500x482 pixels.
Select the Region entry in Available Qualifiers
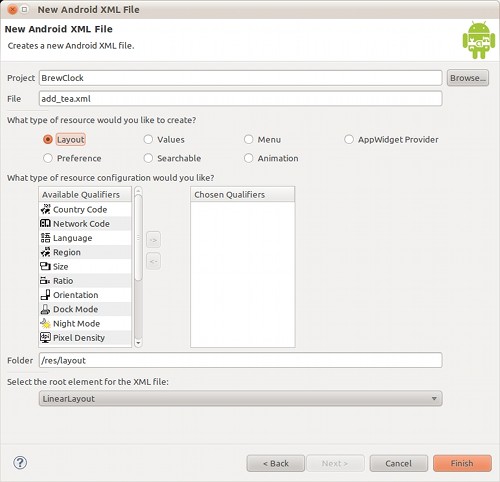pyautogui.click(x=85, y=252)
